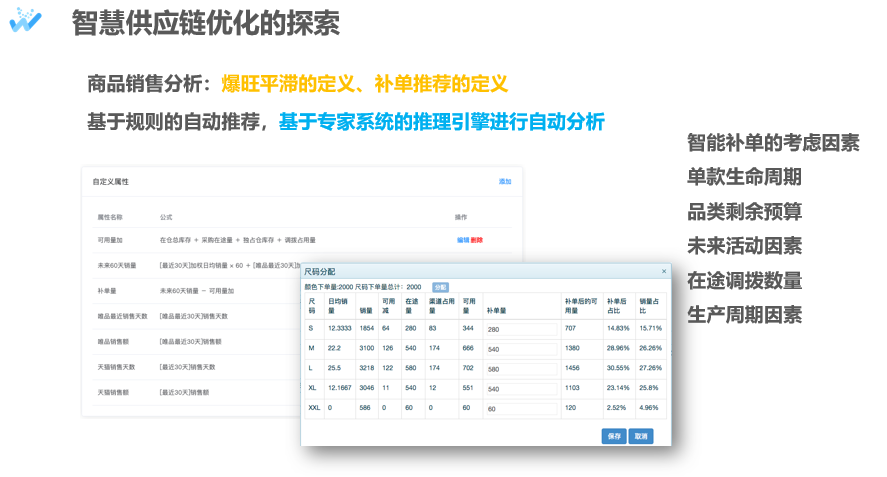This screenshot has width=887, height=477.
Task: Click the blue text 基于专家系统的推理引擎进行自动分析
Action: click(x=442, y=122)
